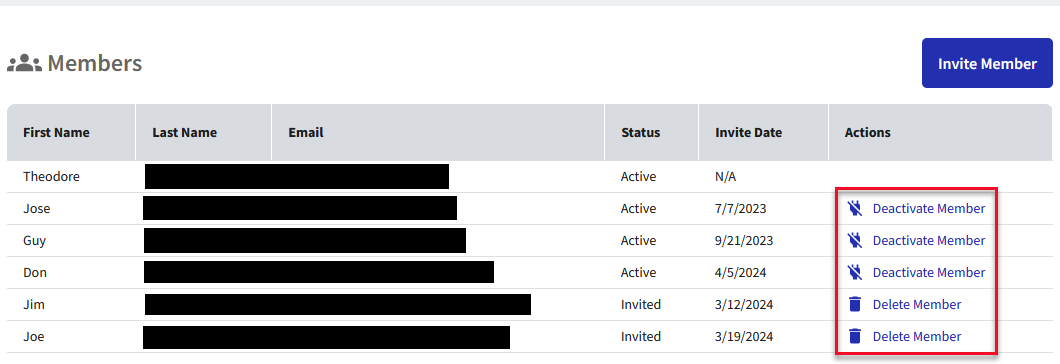Viewport: 1060px width, 364px height.
Task: Click the Members group icon
Action: (24, 64)
